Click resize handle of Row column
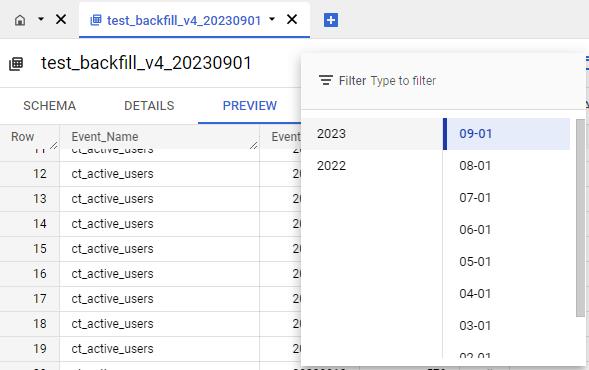Image resolution: width=589 pixels, height=370 pixels. [54, 145]
